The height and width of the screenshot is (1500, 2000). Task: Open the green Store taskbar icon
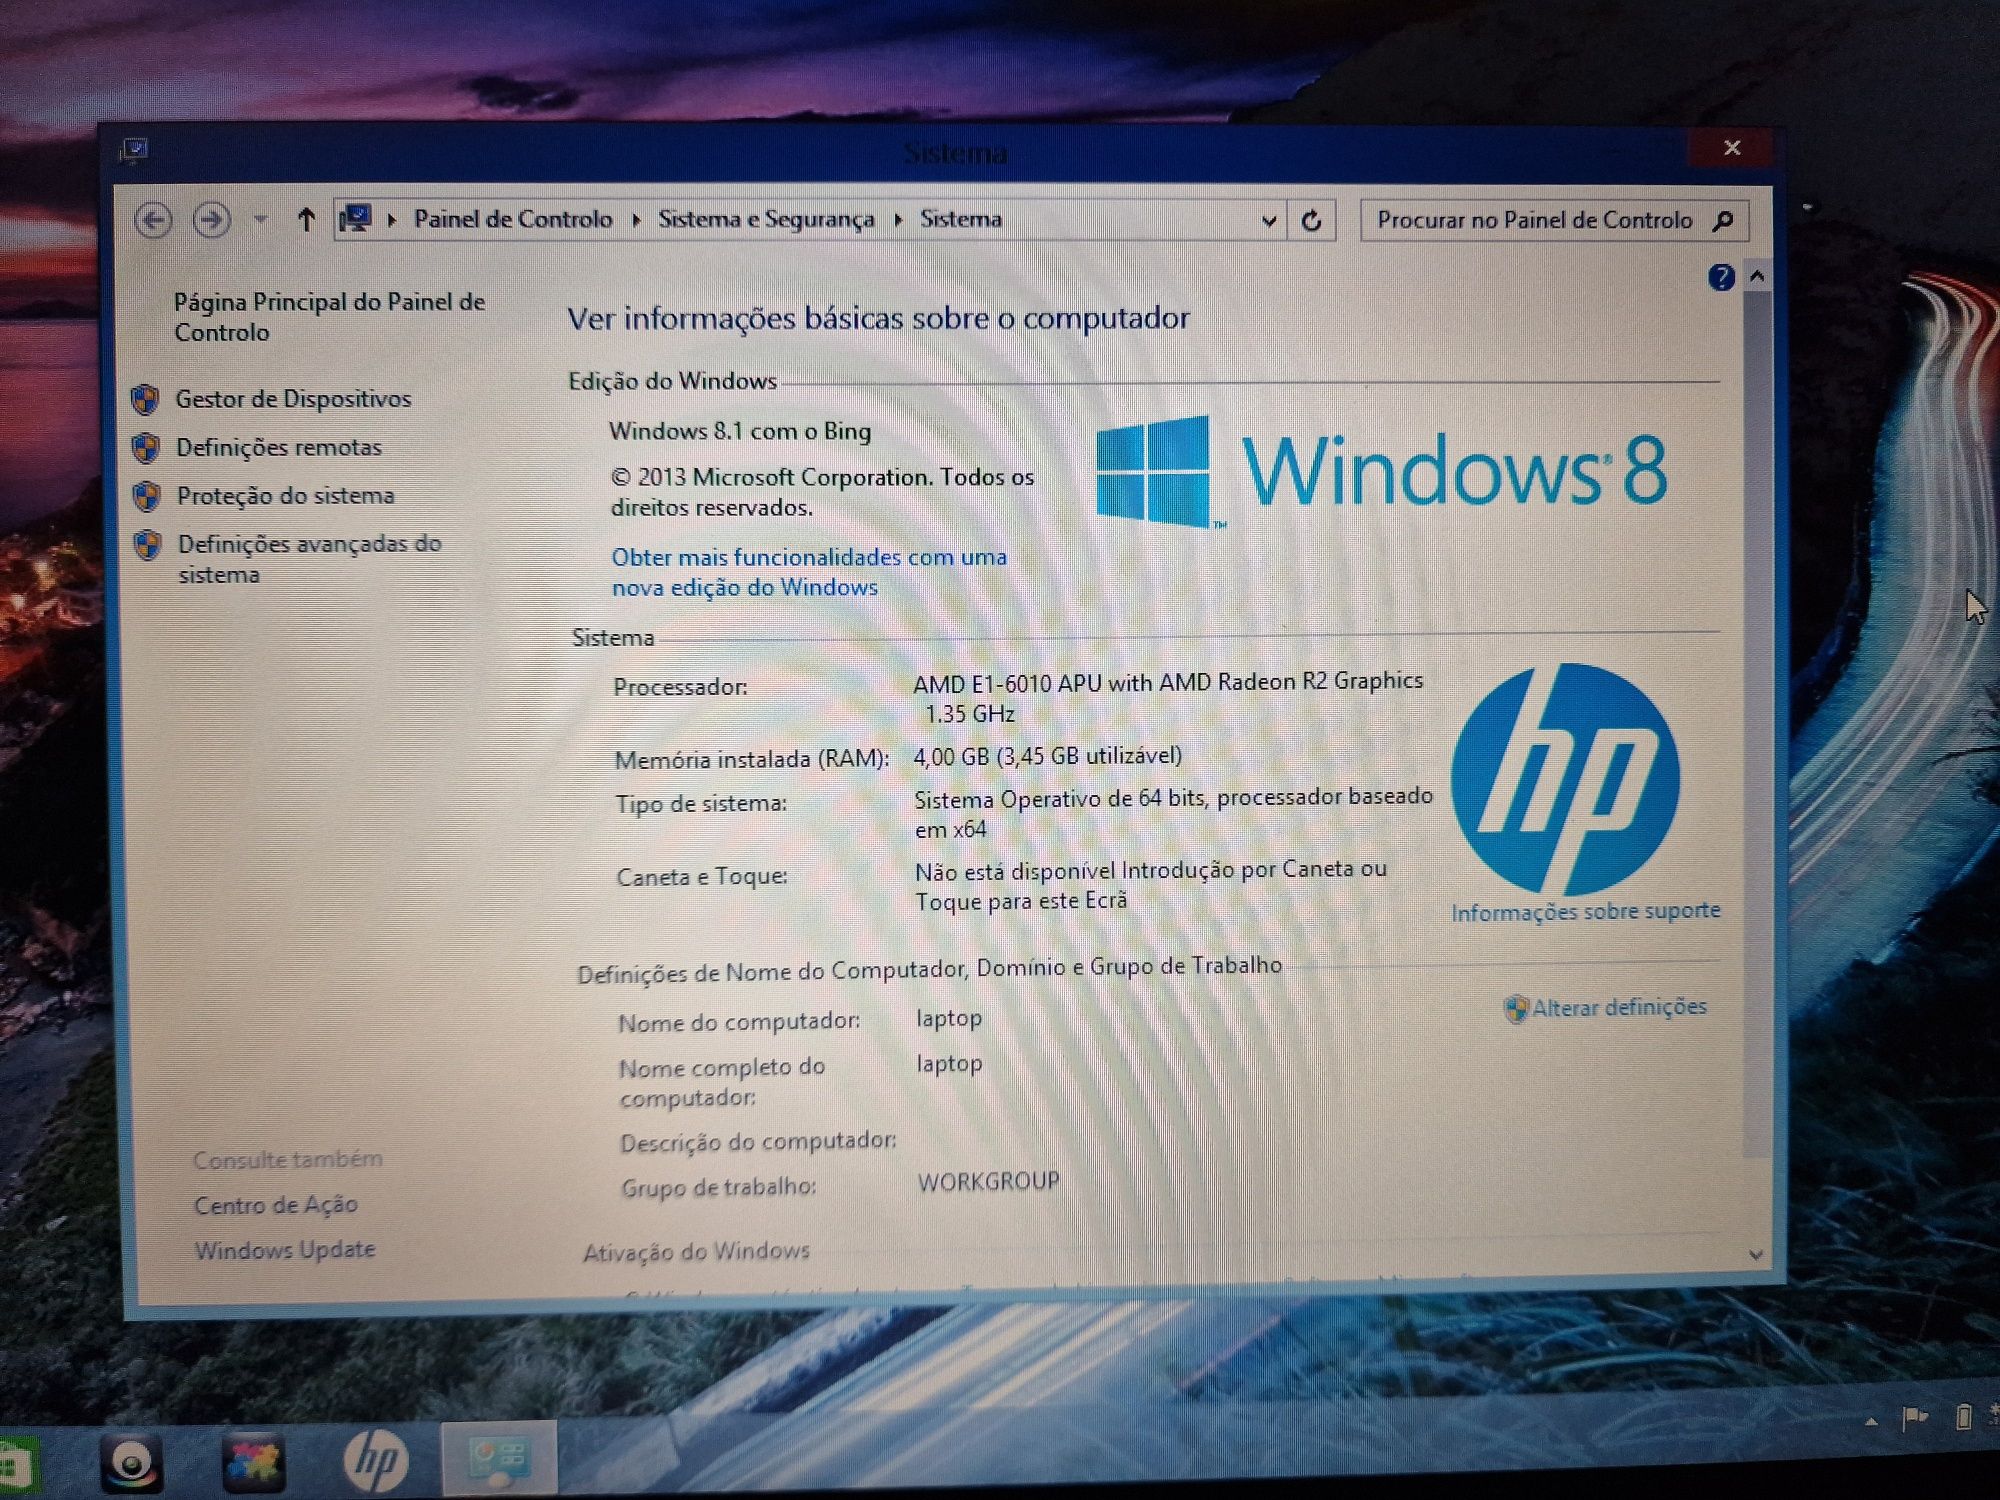click(17, 1466)
